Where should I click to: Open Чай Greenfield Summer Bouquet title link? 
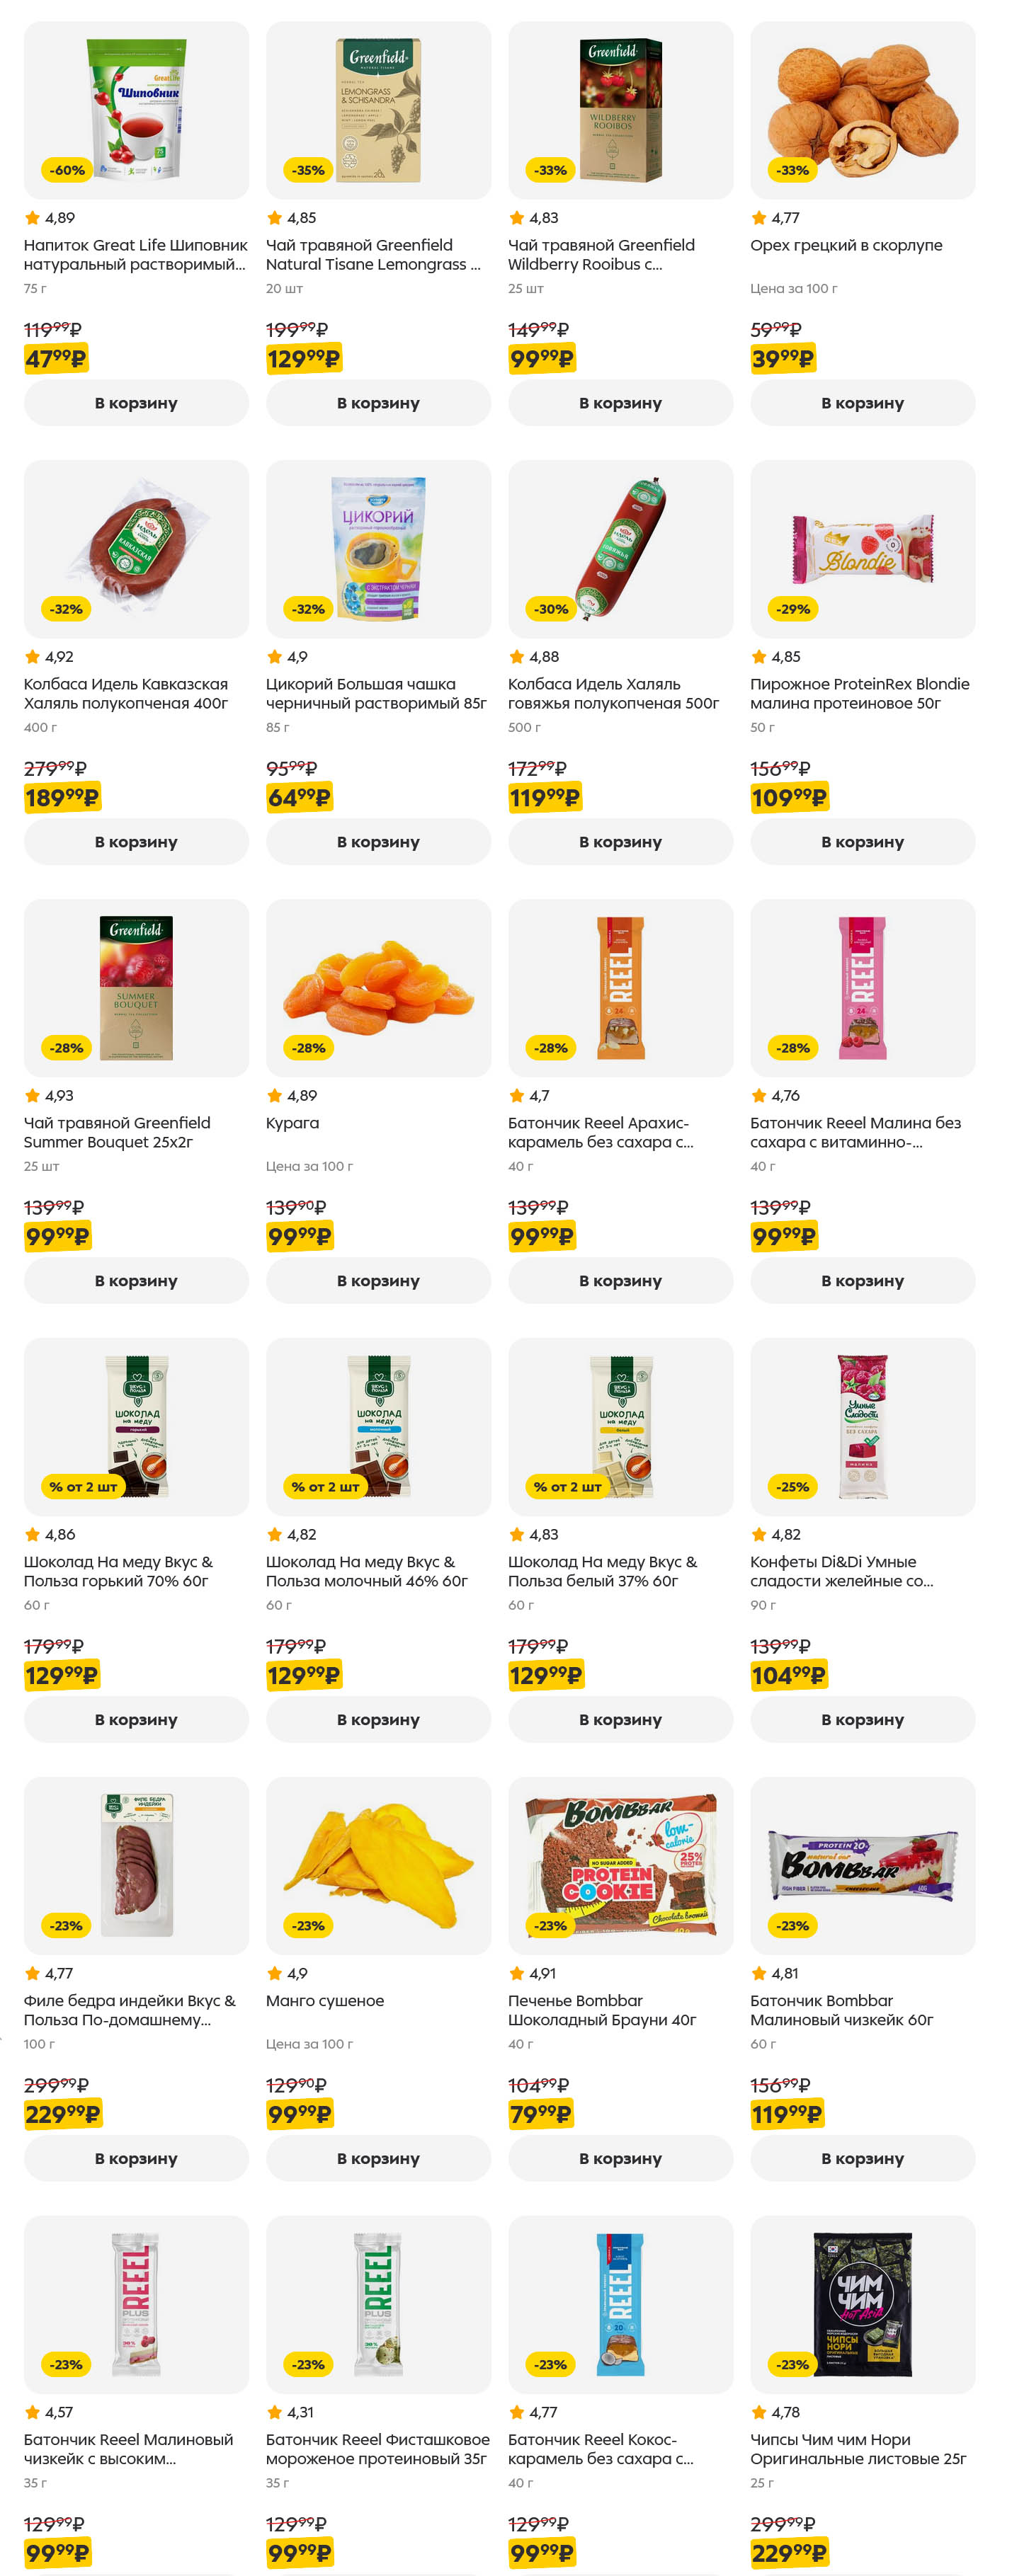click(117, 1133)
